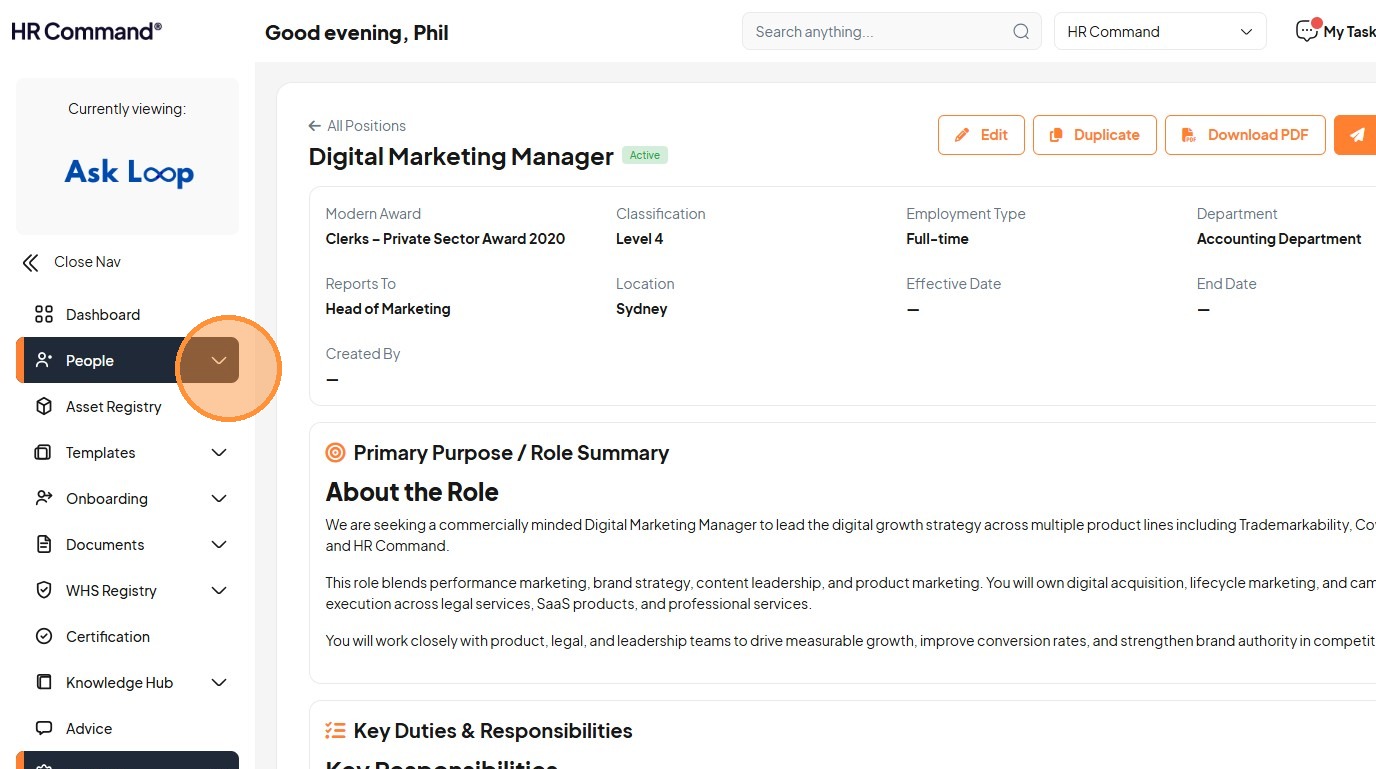Click the Search anything input field
The width and height of the screenshot is (1376, 769).
(880, 32)
